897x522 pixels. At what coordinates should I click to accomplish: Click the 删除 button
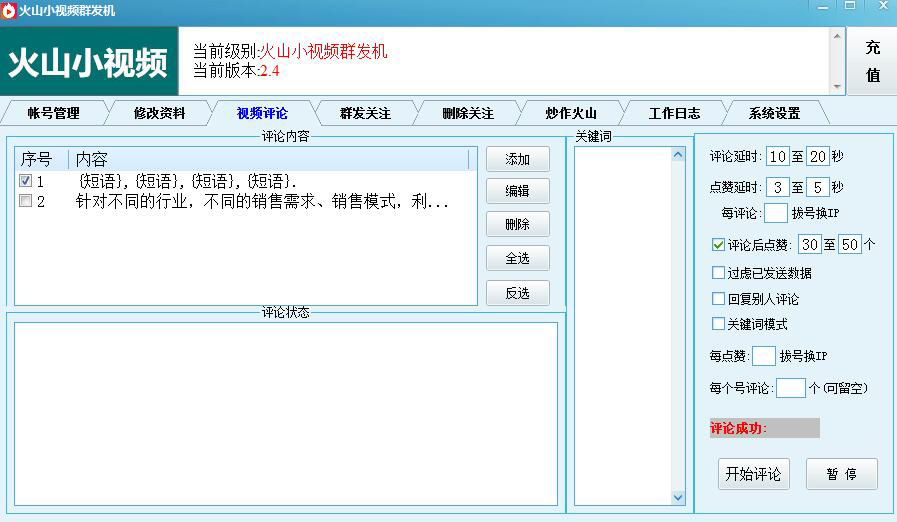pyautogui.click(x=518, y=224)
